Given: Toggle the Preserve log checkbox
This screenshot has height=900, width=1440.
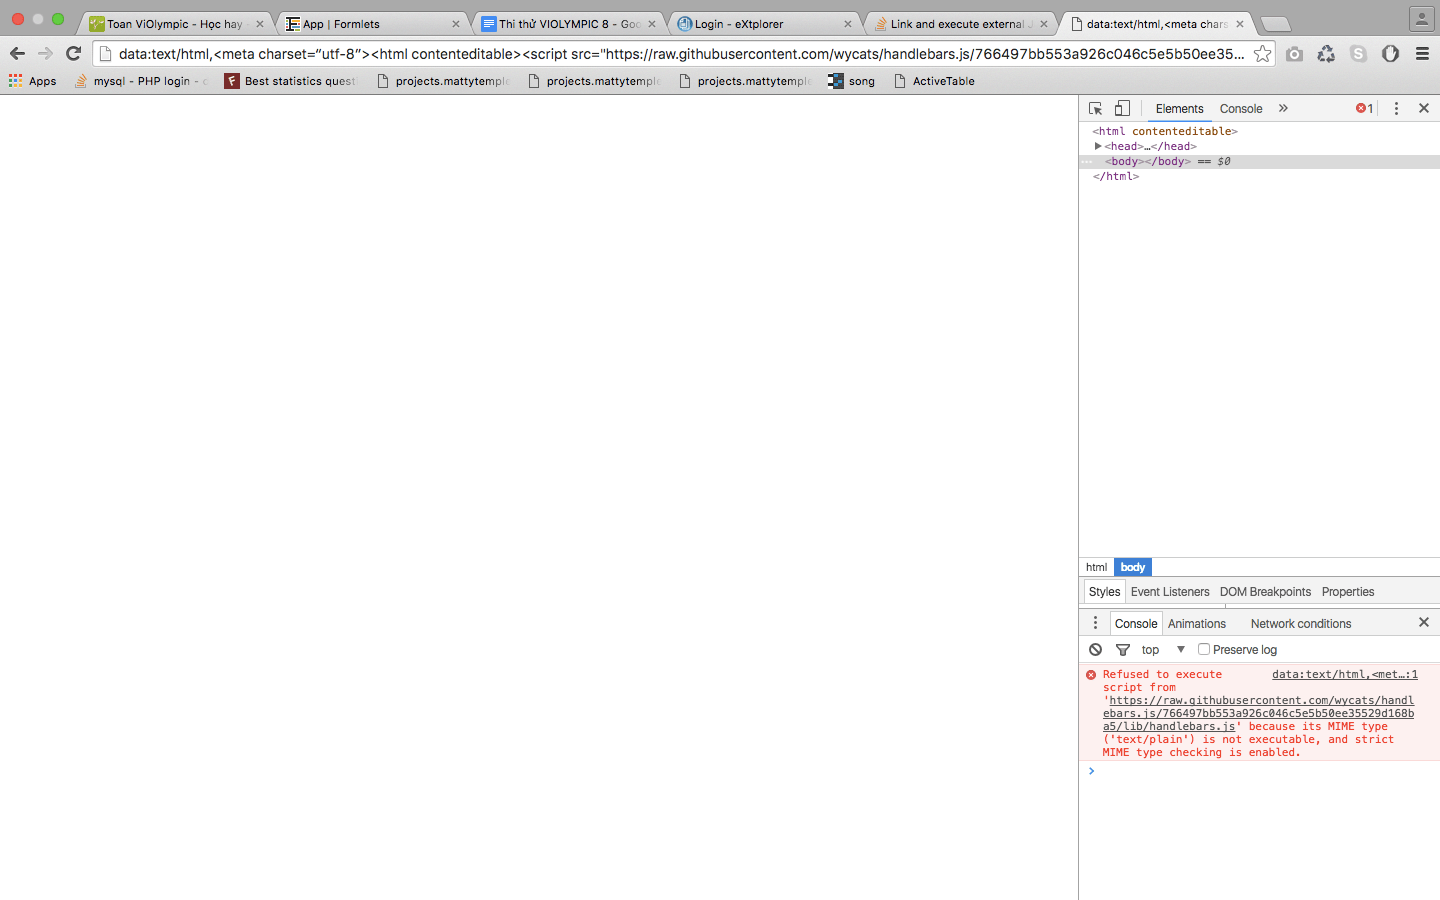Looking at the screenshot, I should [1204, 649].
